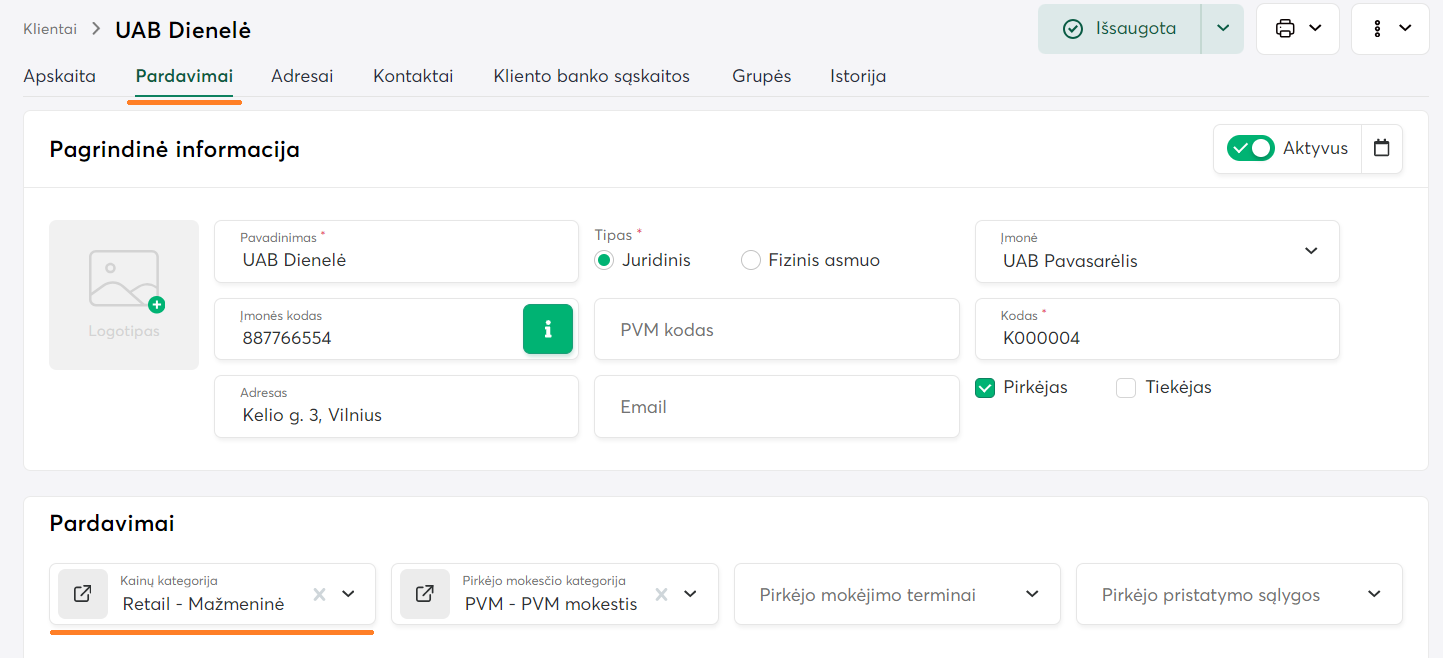Open linked Kainų kategorija record icon

pos(83,594)
